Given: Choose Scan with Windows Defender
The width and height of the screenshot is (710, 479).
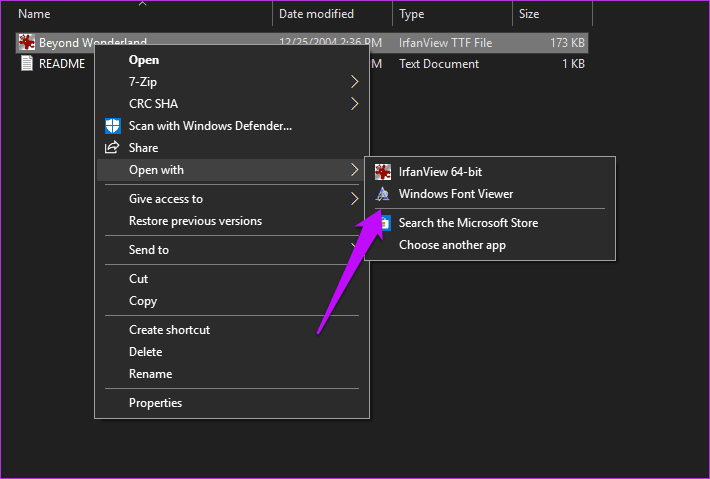Looking at the screenshot, I should click(232, 126).
